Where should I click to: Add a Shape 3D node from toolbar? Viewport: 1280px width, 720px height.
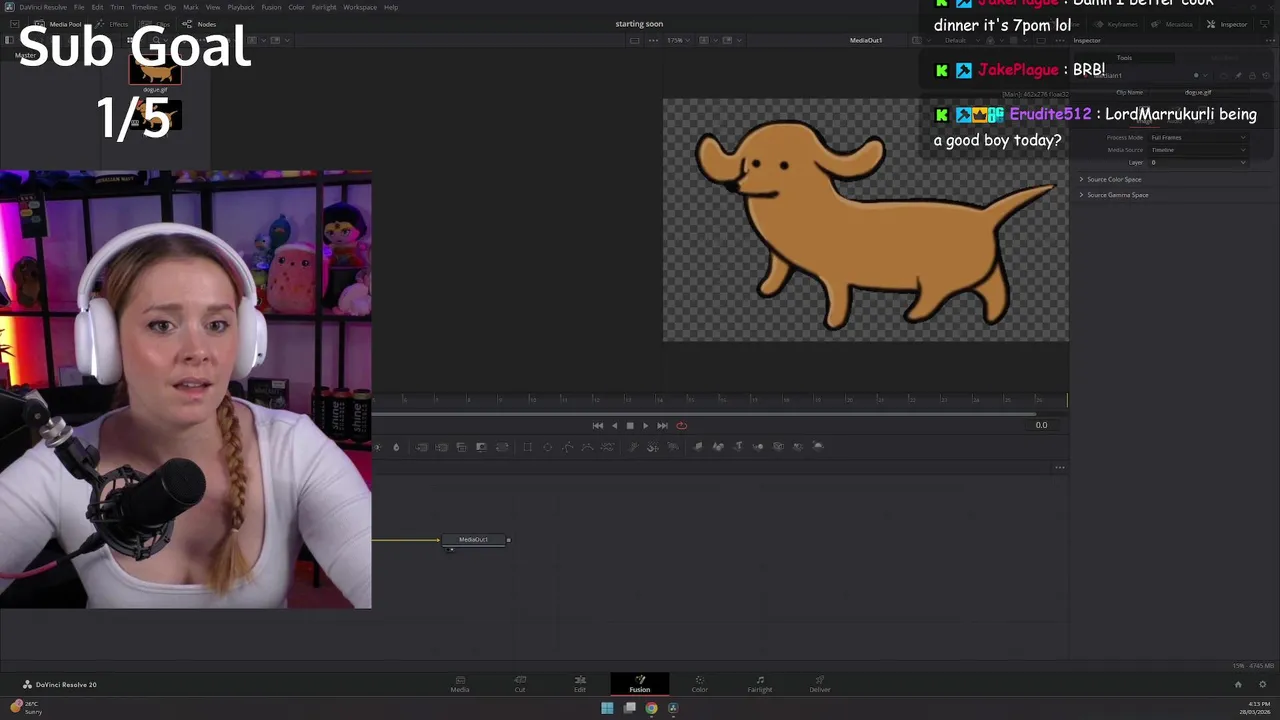click(x=717, y=446)
